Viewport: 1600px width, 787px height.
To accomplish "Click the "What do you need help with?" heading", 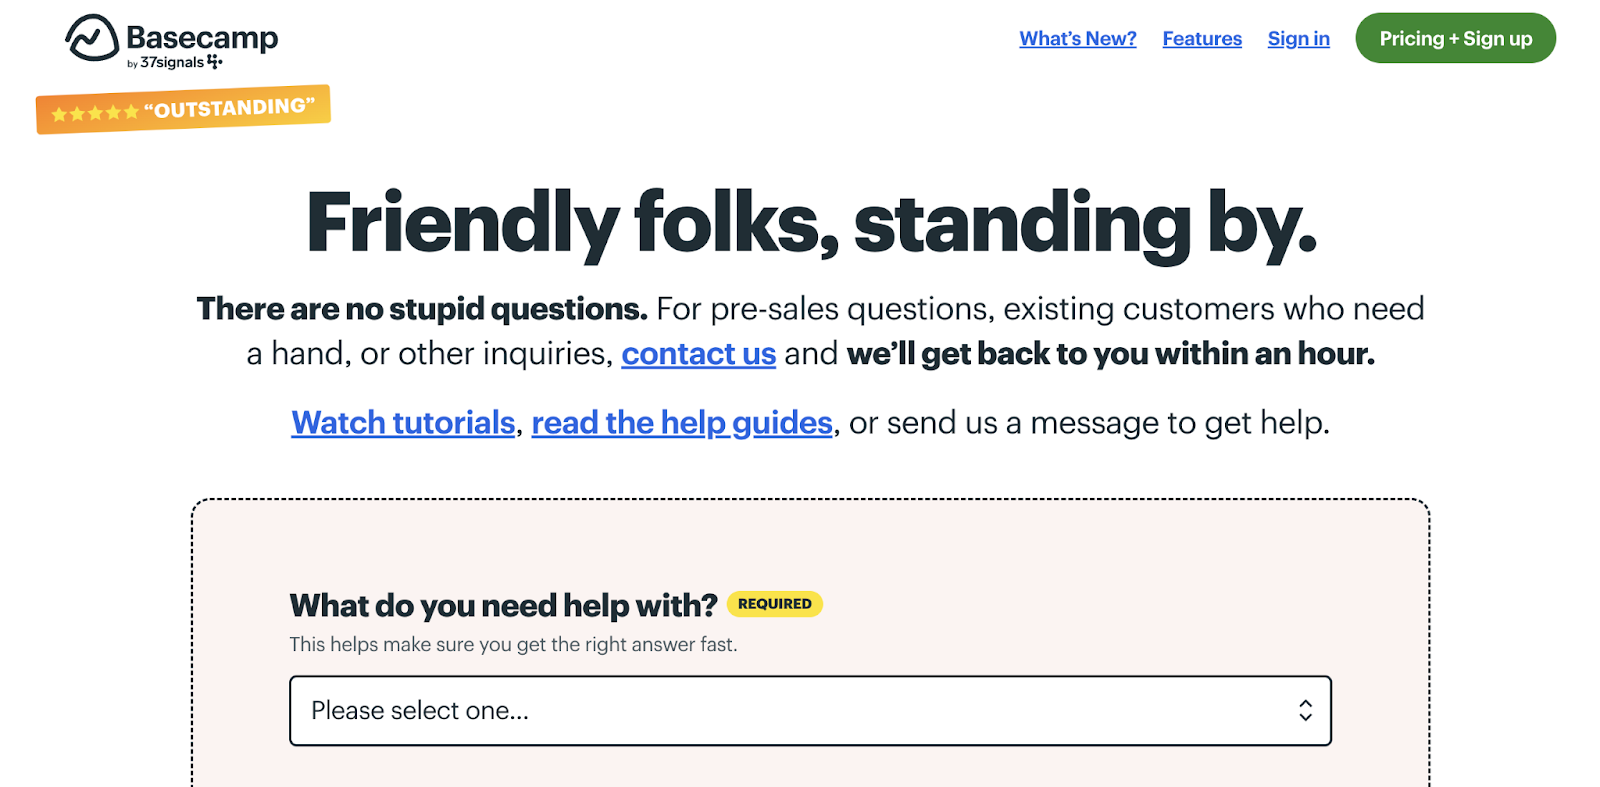I will pos(502,605).
